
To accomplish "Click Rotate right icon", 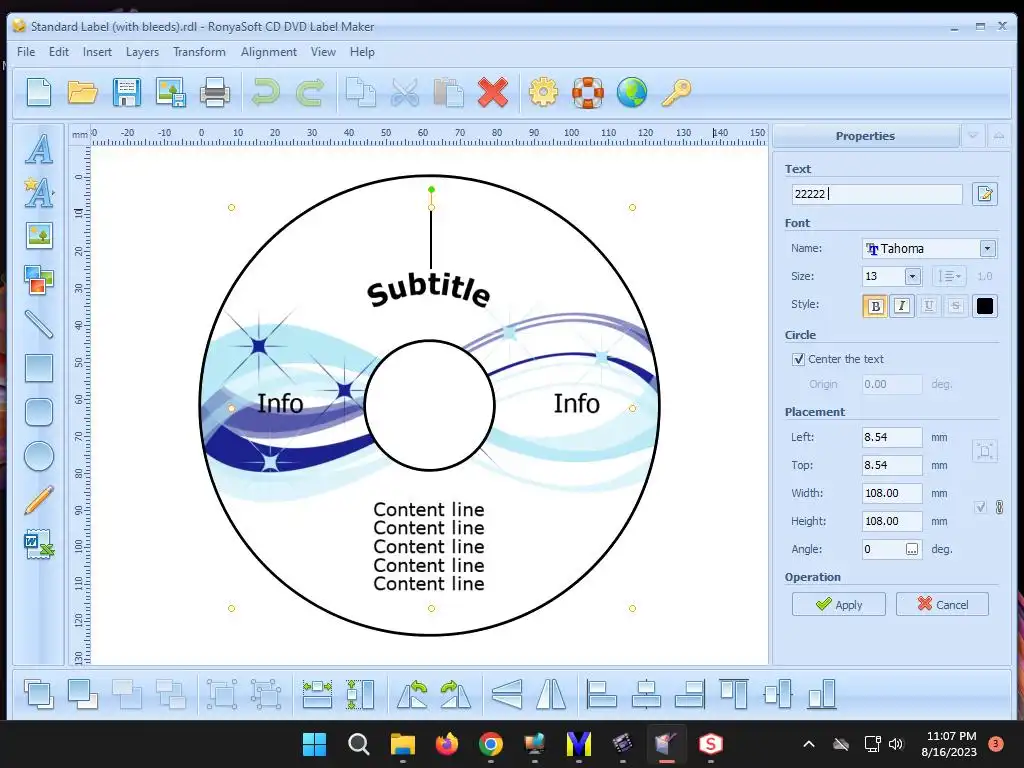I will coord(456,694).
